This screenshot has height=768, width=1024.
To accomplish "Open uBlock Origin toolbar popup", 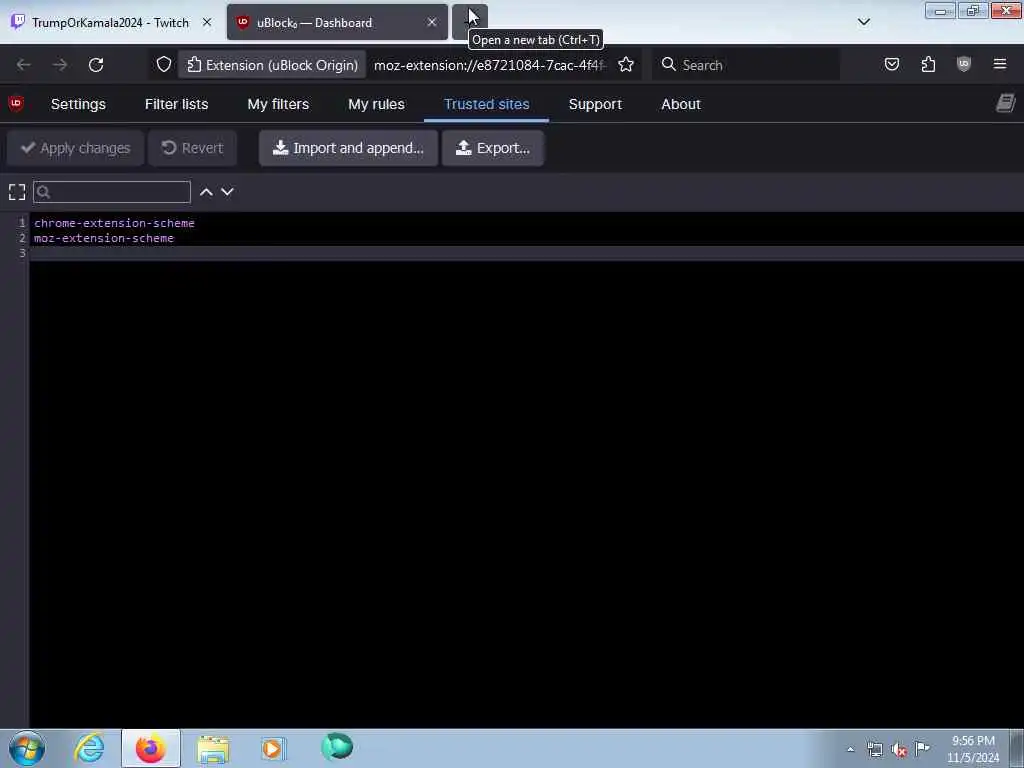I will click(x=964, y=64).
